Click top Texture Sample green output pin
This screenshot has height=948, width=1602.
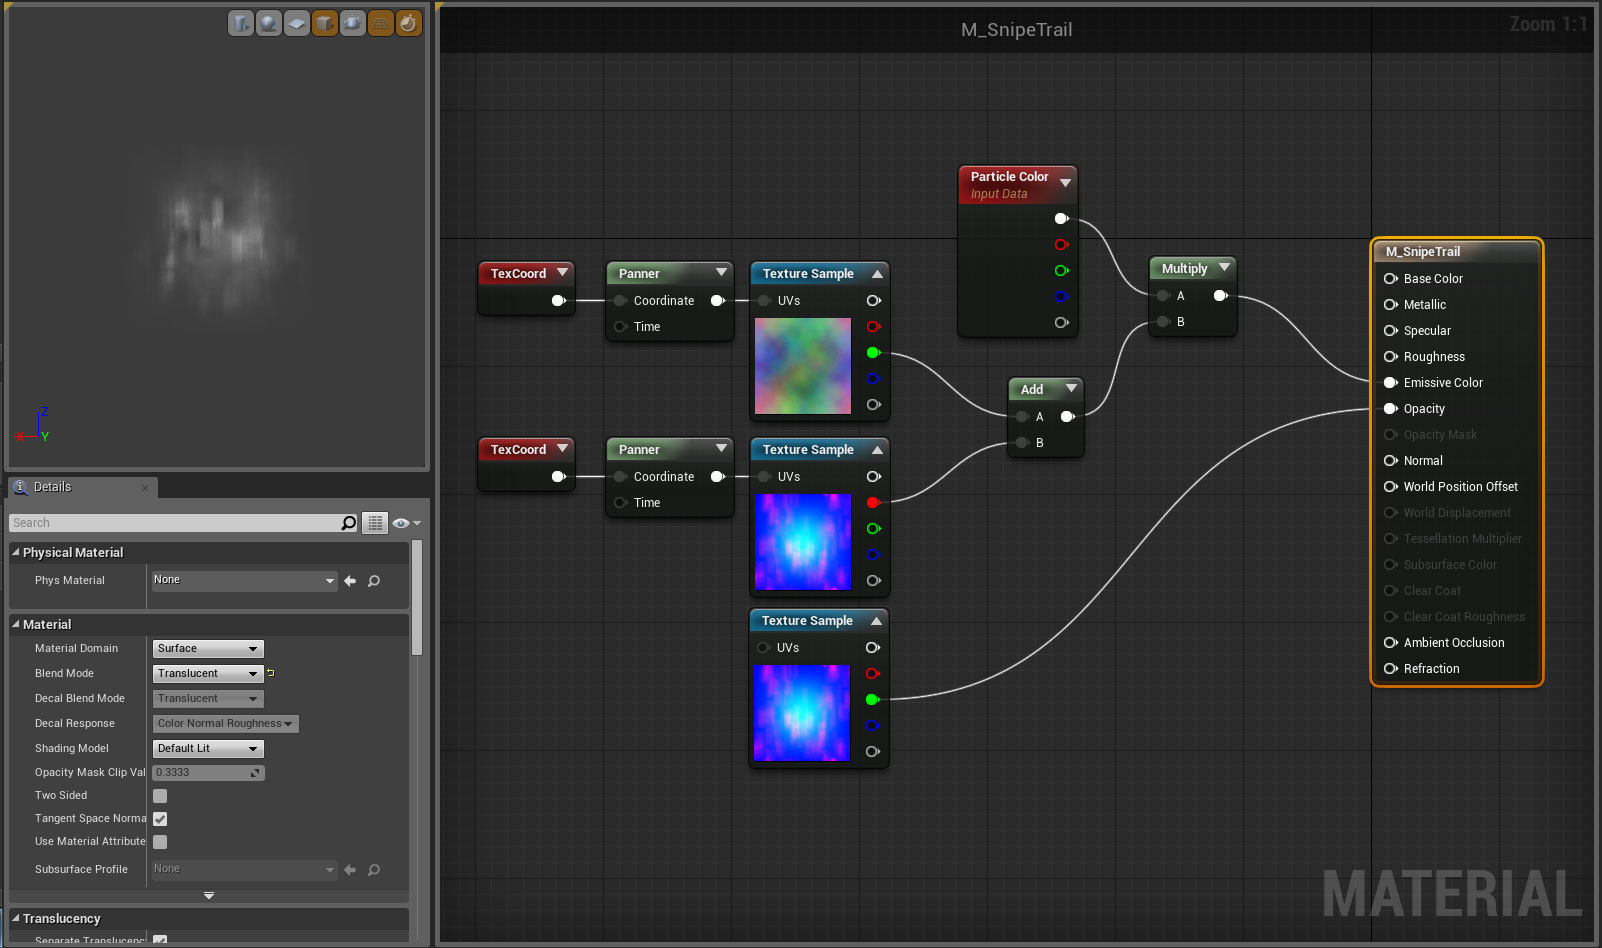[x=873, y=353]
